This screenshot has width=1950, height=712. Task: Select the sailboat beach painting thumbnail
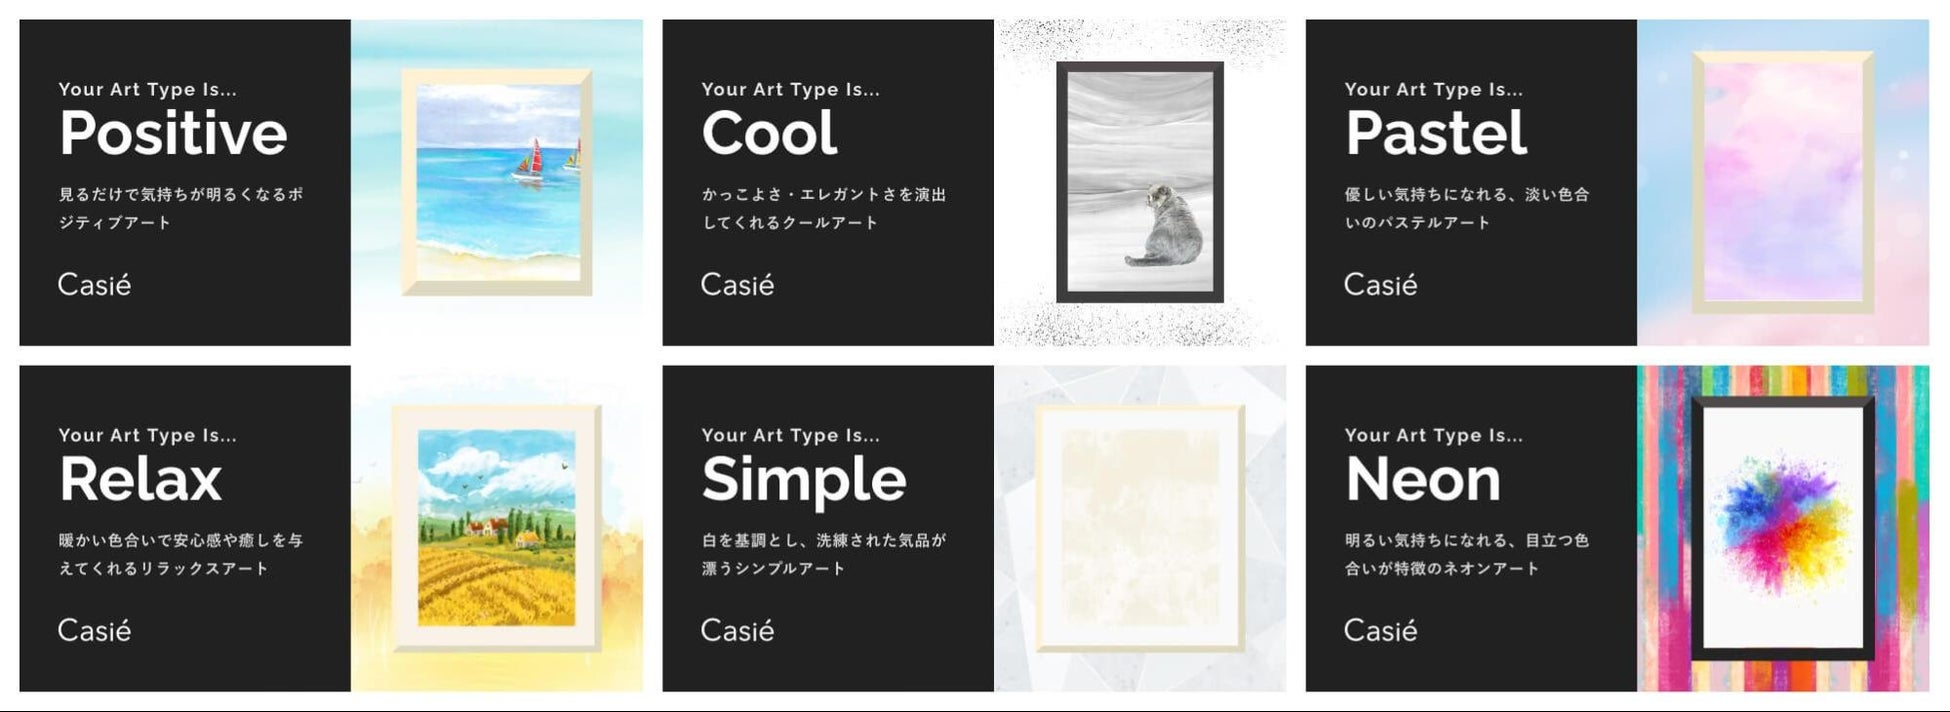click(497, 182)
